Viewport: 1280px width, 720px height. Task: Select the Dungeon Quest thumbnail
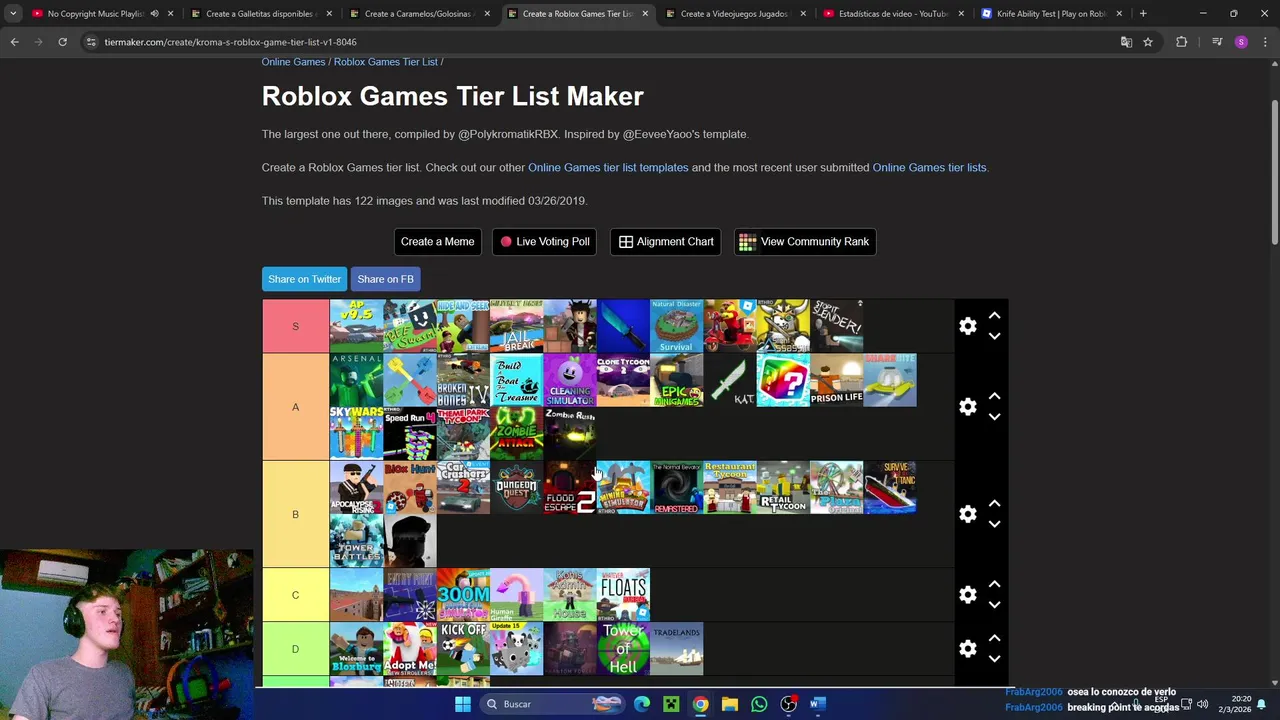pos(516,487)
